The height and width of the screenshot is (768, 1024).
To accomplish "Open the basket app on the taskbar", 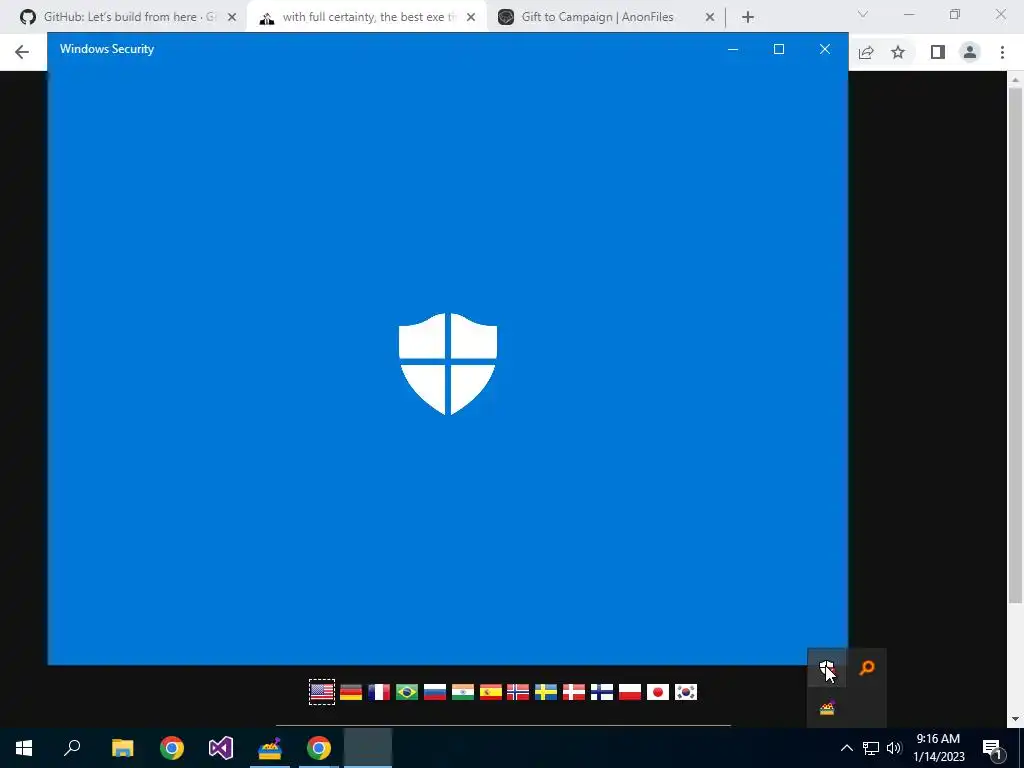I will click(x=270, y=748).
